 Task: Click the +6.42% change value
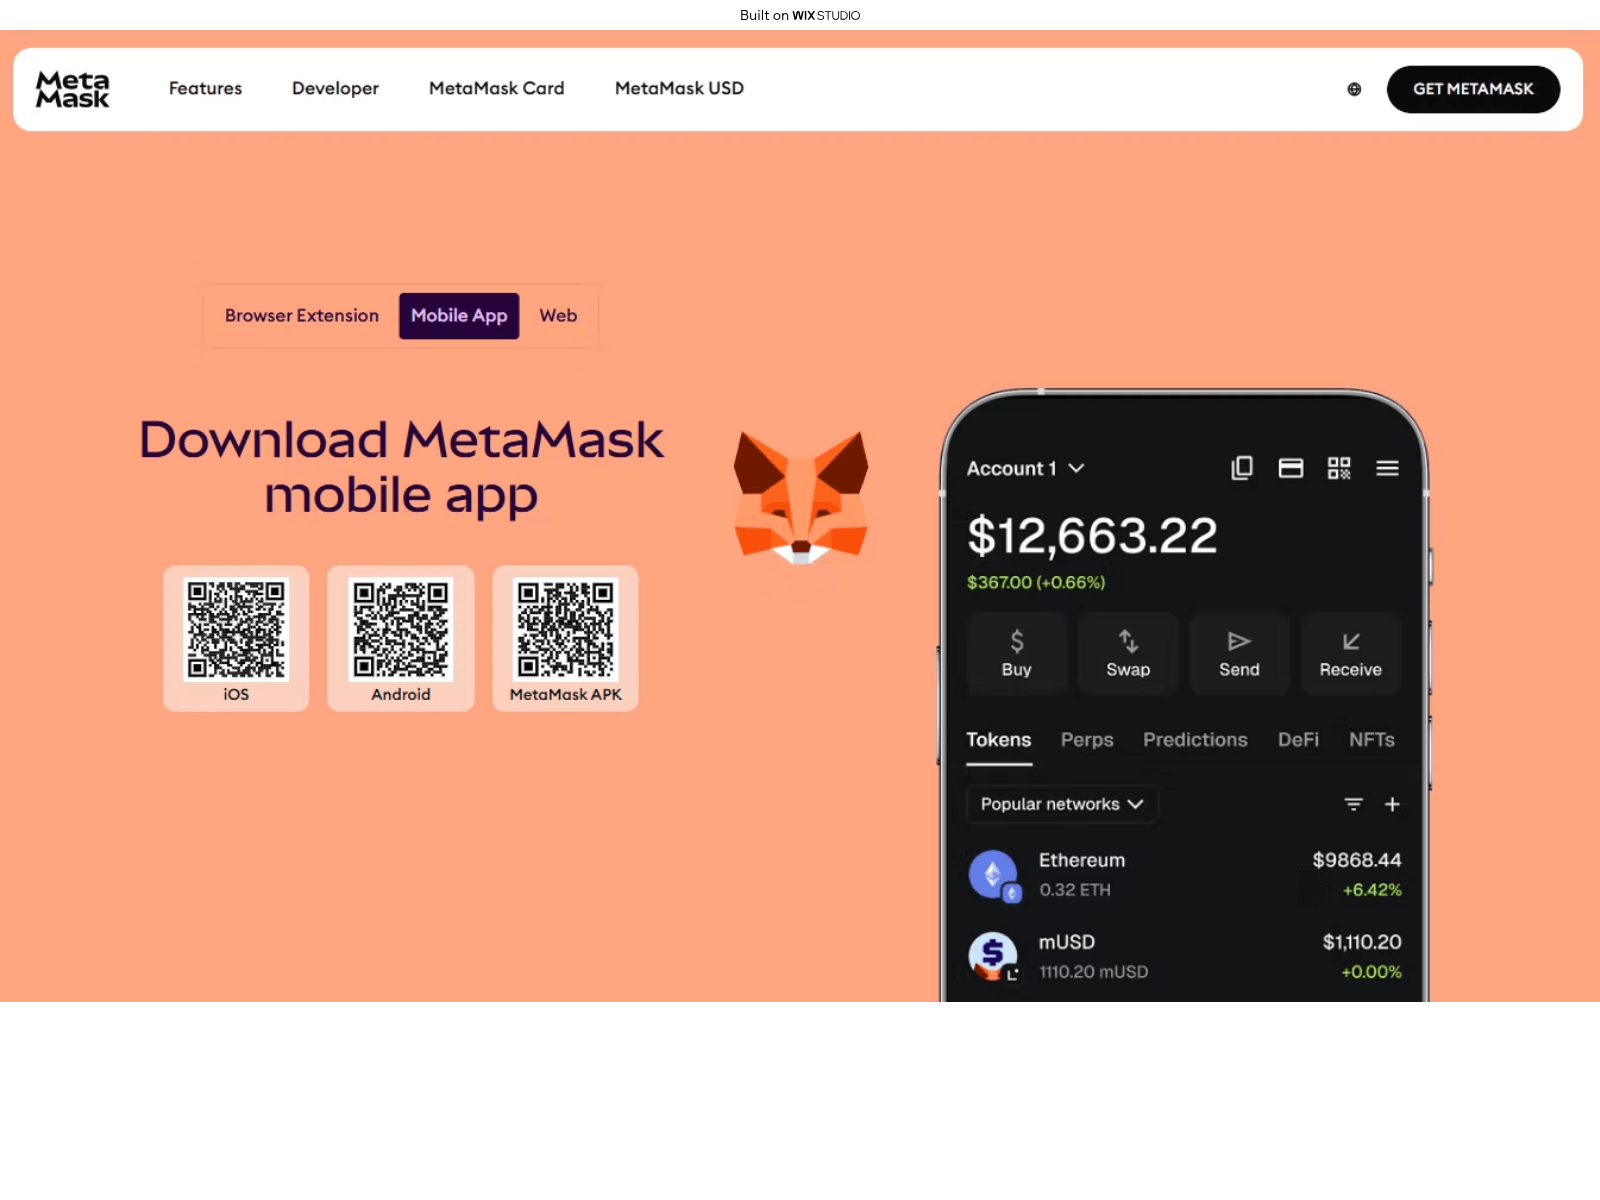click(x=1372, y=890)
